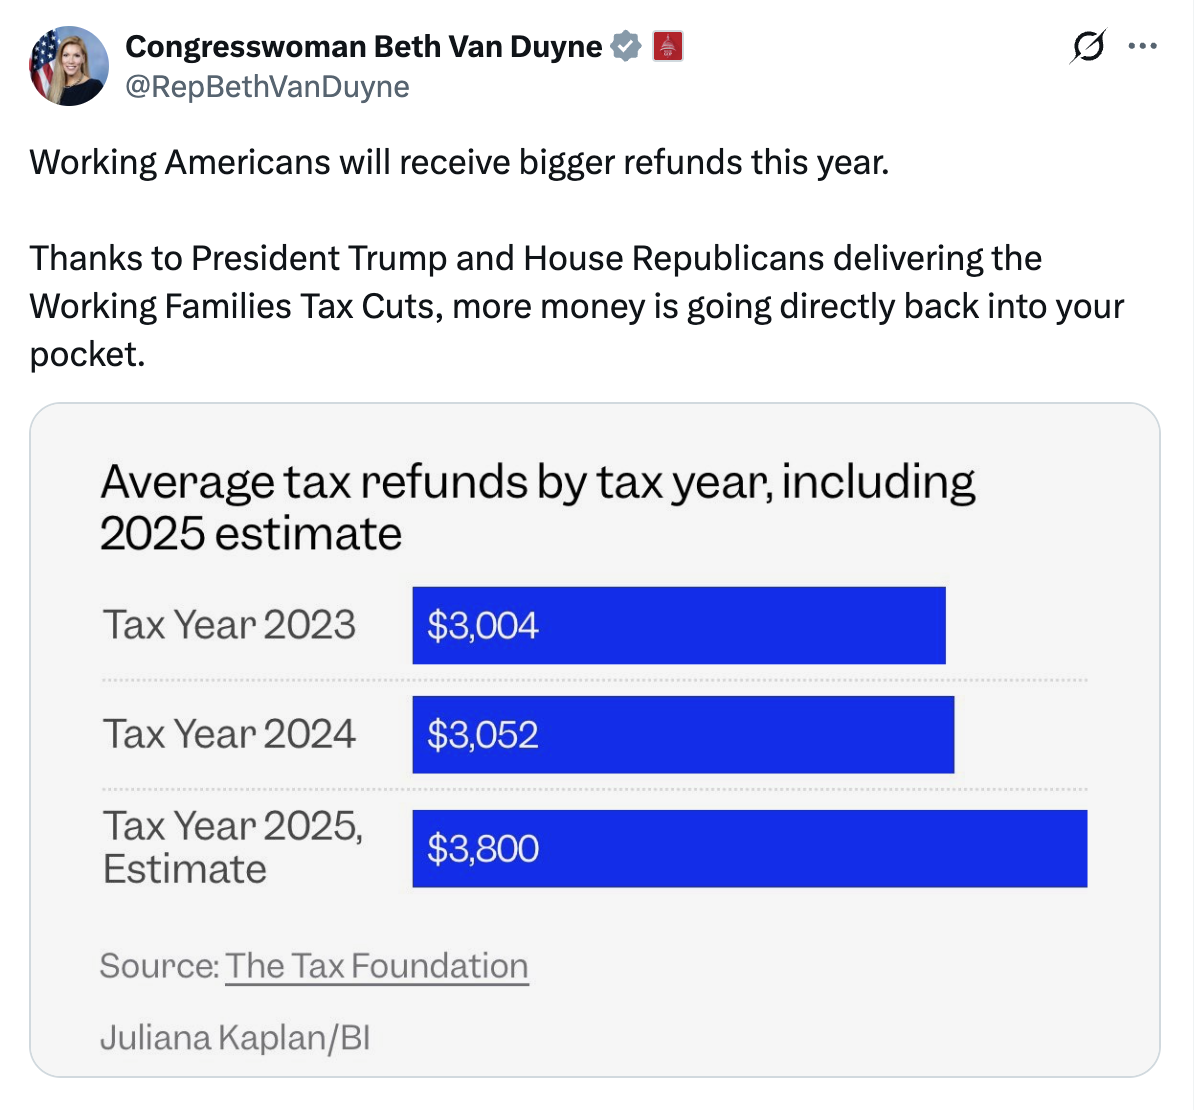Image resolution: width=1194 pixels, height=1110 pixels.
Task: Click The Tax Foundation source link
Action: (376, 966)
